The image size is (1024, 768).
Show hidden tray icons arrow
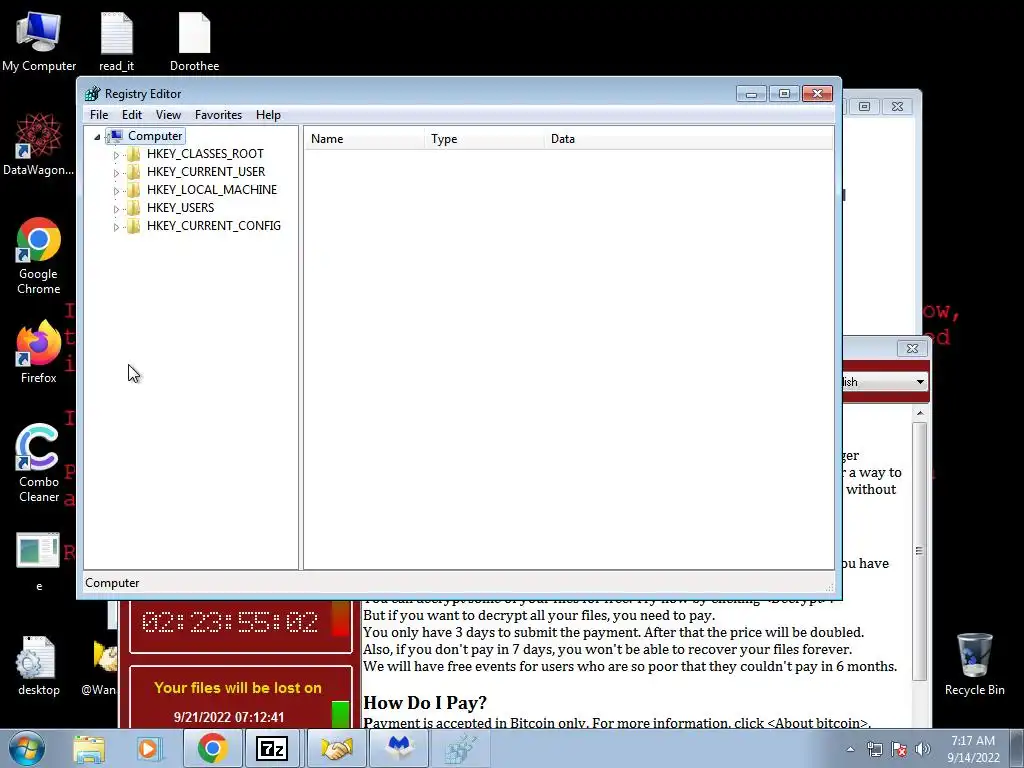click(850, 749)
